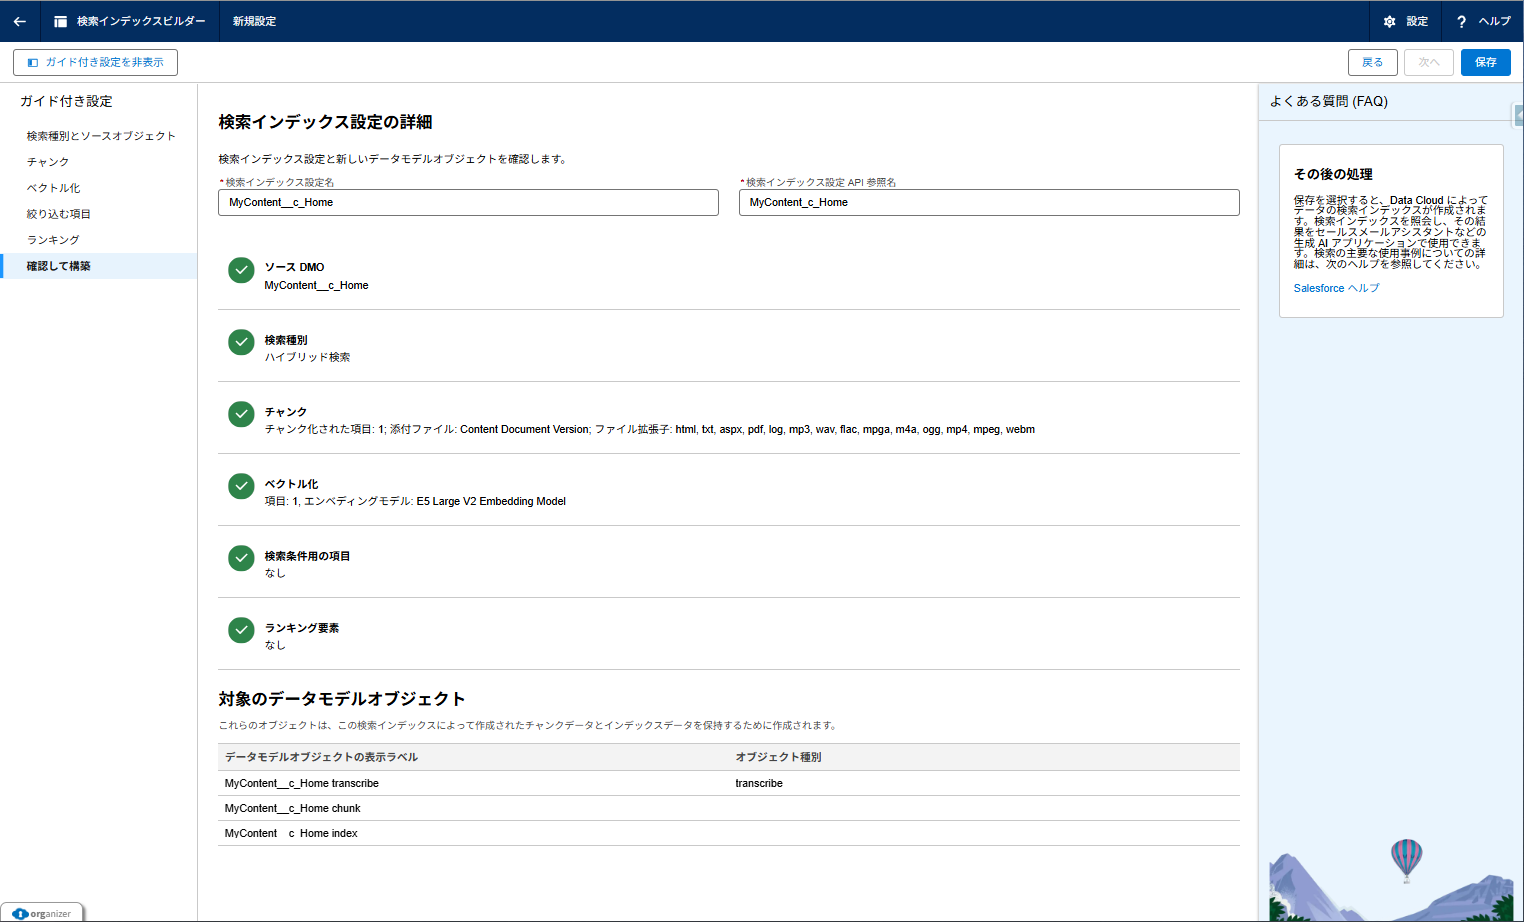
Task: Click the green checkmark beside チャンク
Action: click(x=241, y=414)
